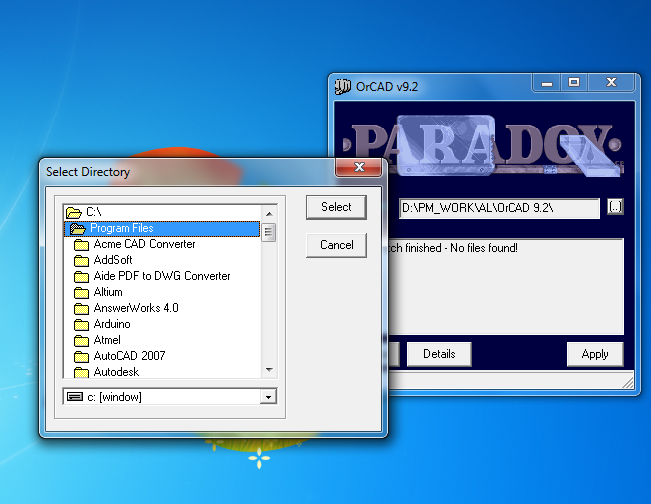Click the AddSoft folder icon

[x=81, y=260]
